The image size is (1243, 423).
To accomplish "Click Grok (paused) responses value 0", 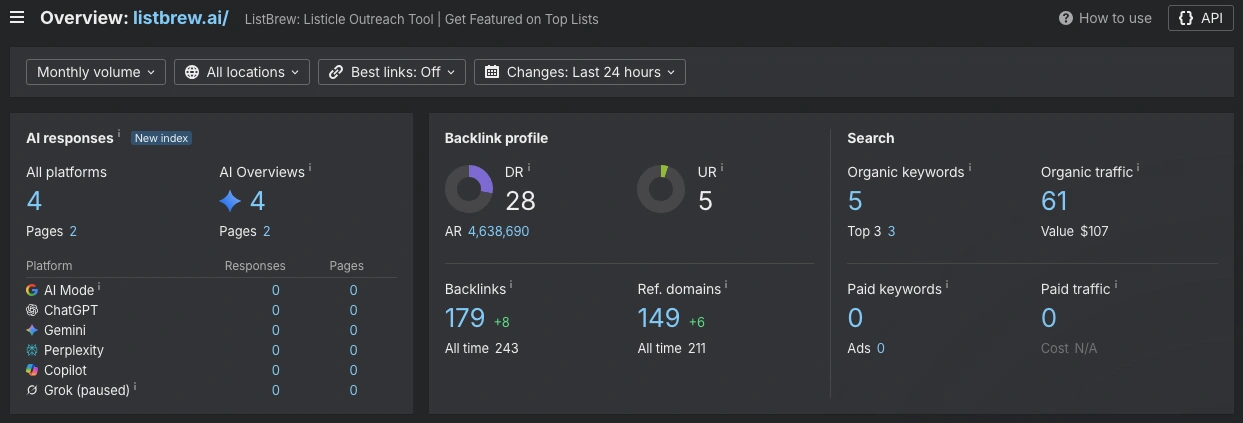I will [276, 390].
